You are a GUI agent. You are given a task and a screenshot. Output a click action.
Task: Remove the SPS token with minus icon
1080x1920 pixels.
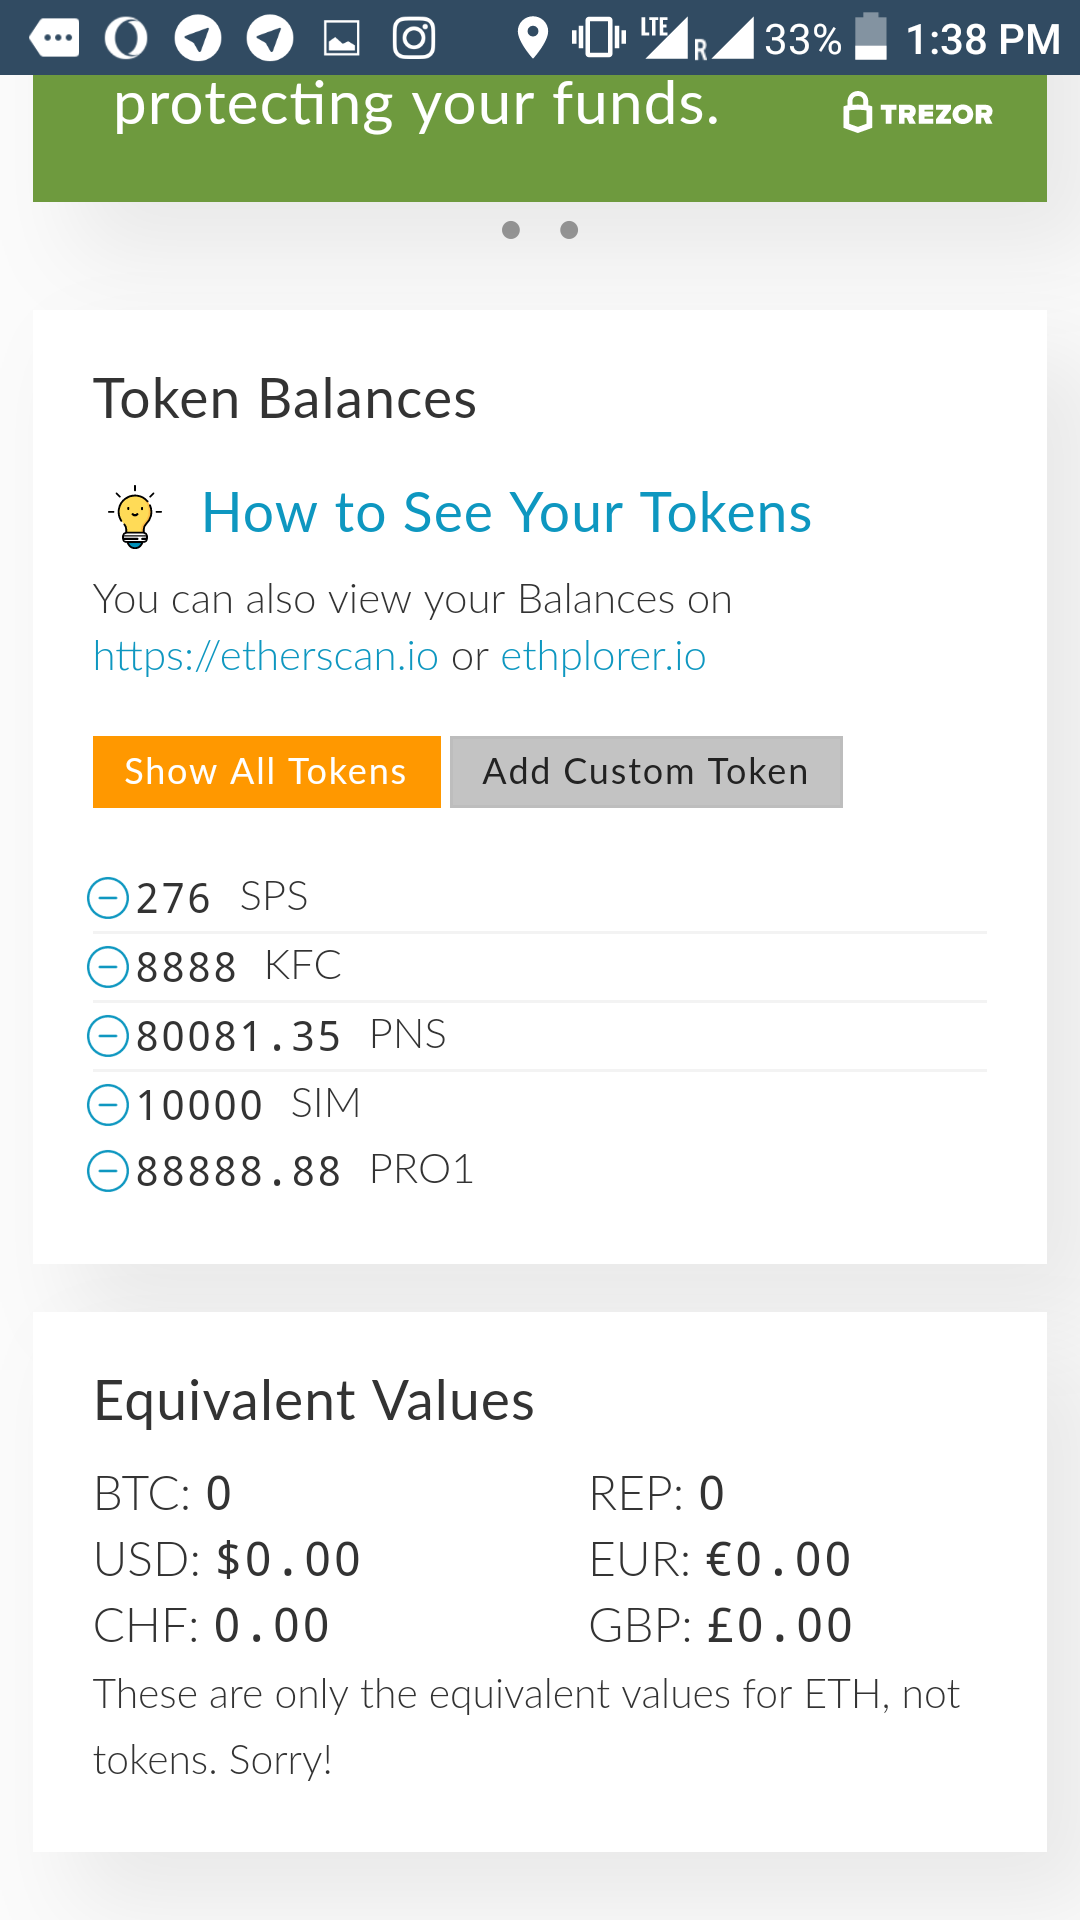click(108, 897)
